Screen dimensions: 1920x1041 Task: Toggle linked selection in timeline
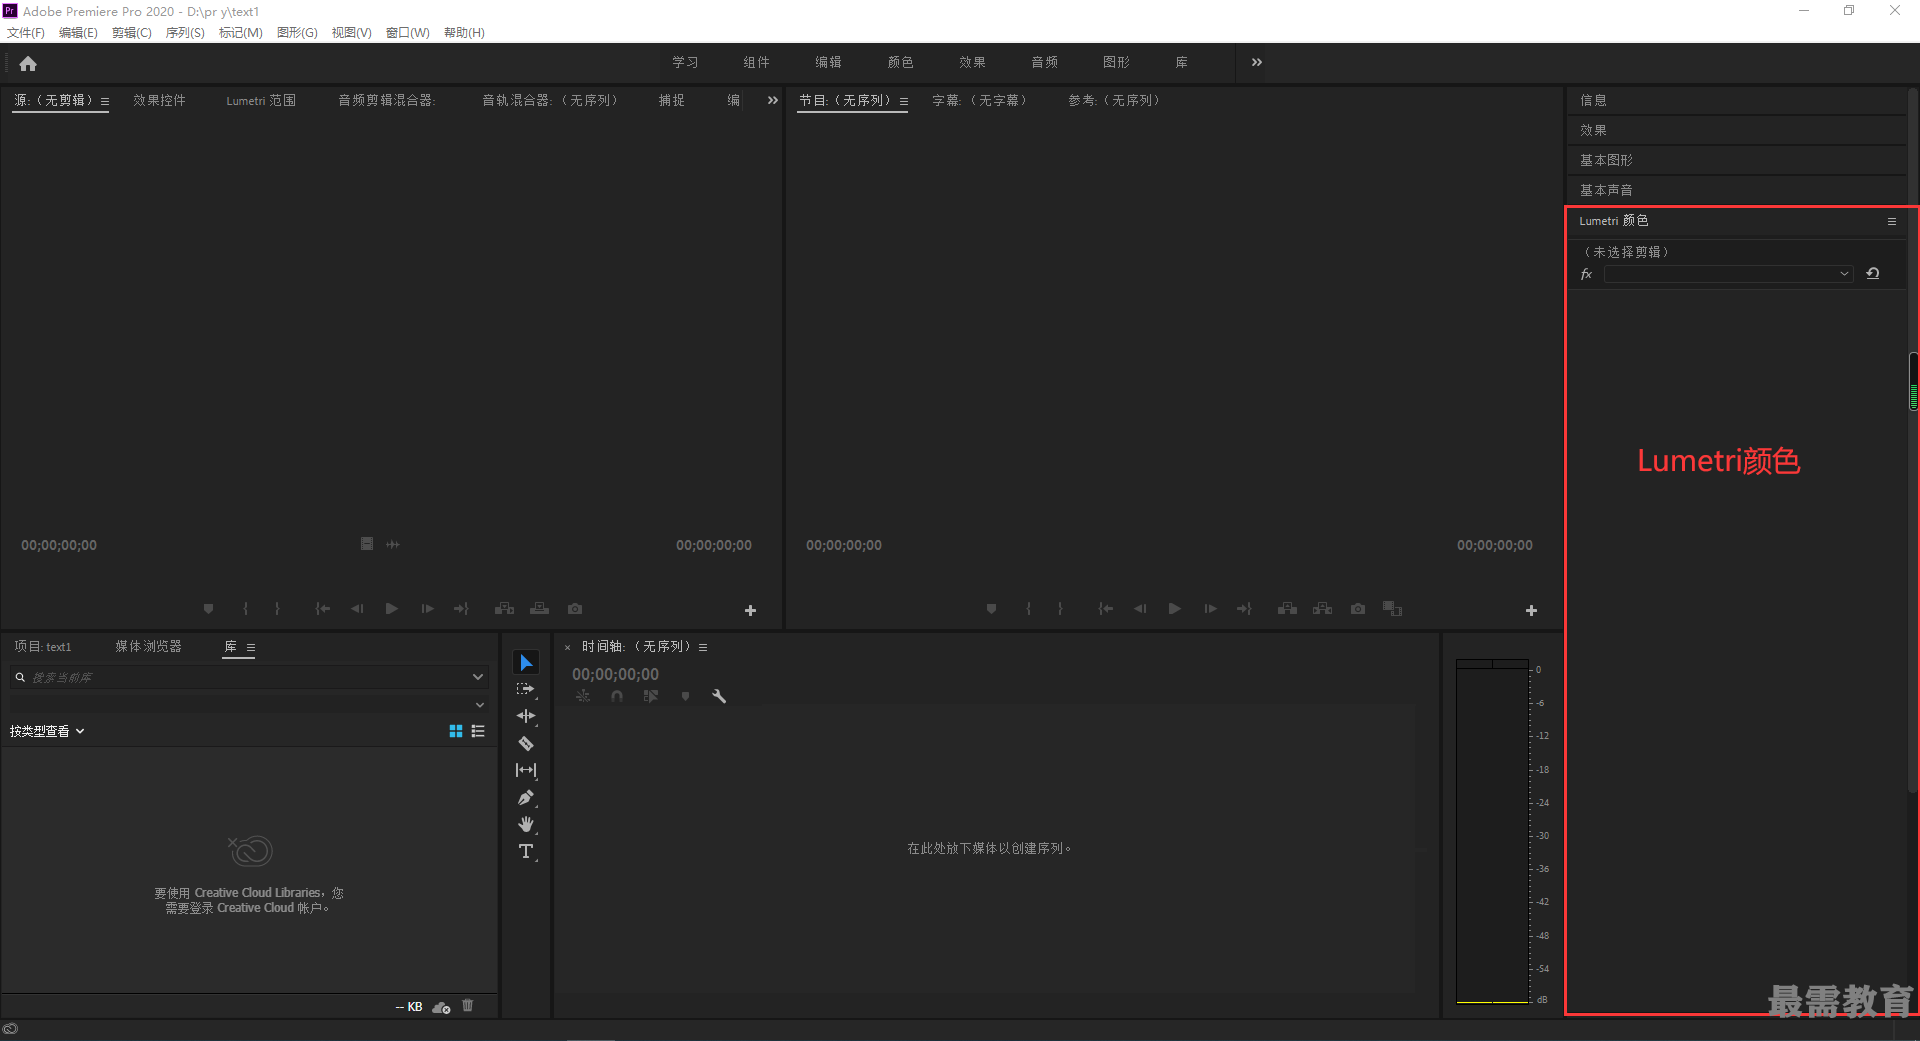click(651, 696)
